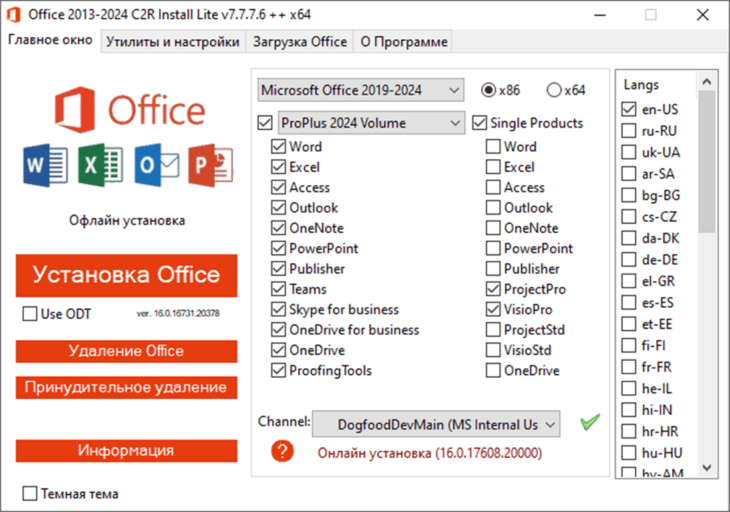Open the Информация button
The image size is (730, 512).
click(x=126, y=451)
